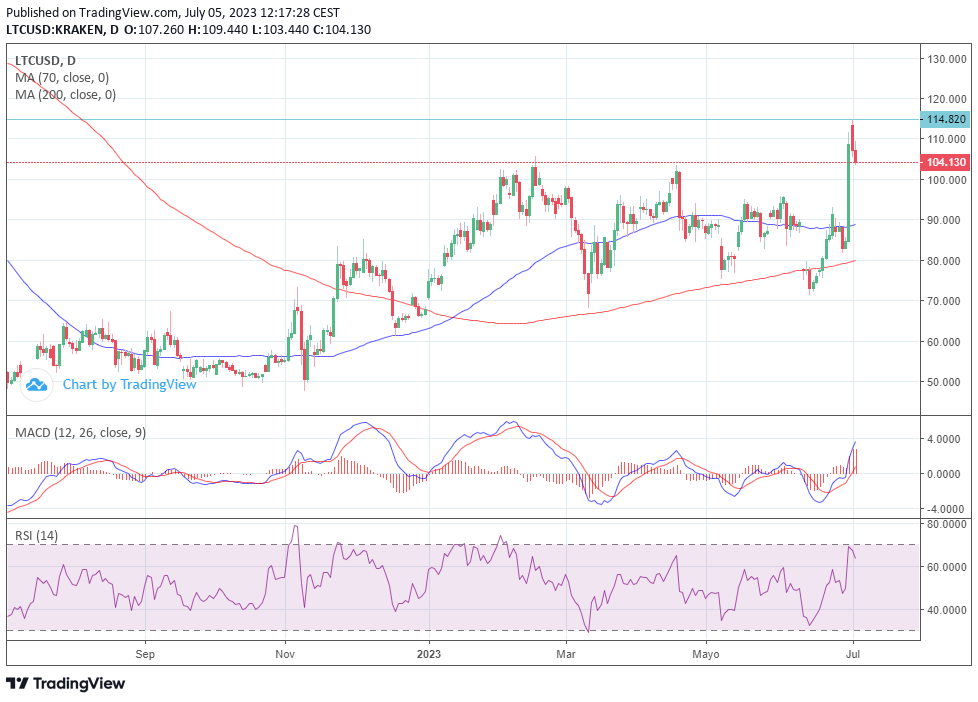Viewport: 978px width, 702px height.
Task: Click the MACD -4.0000 axis label
Action: pyautogui.click(x=945, y=509)
